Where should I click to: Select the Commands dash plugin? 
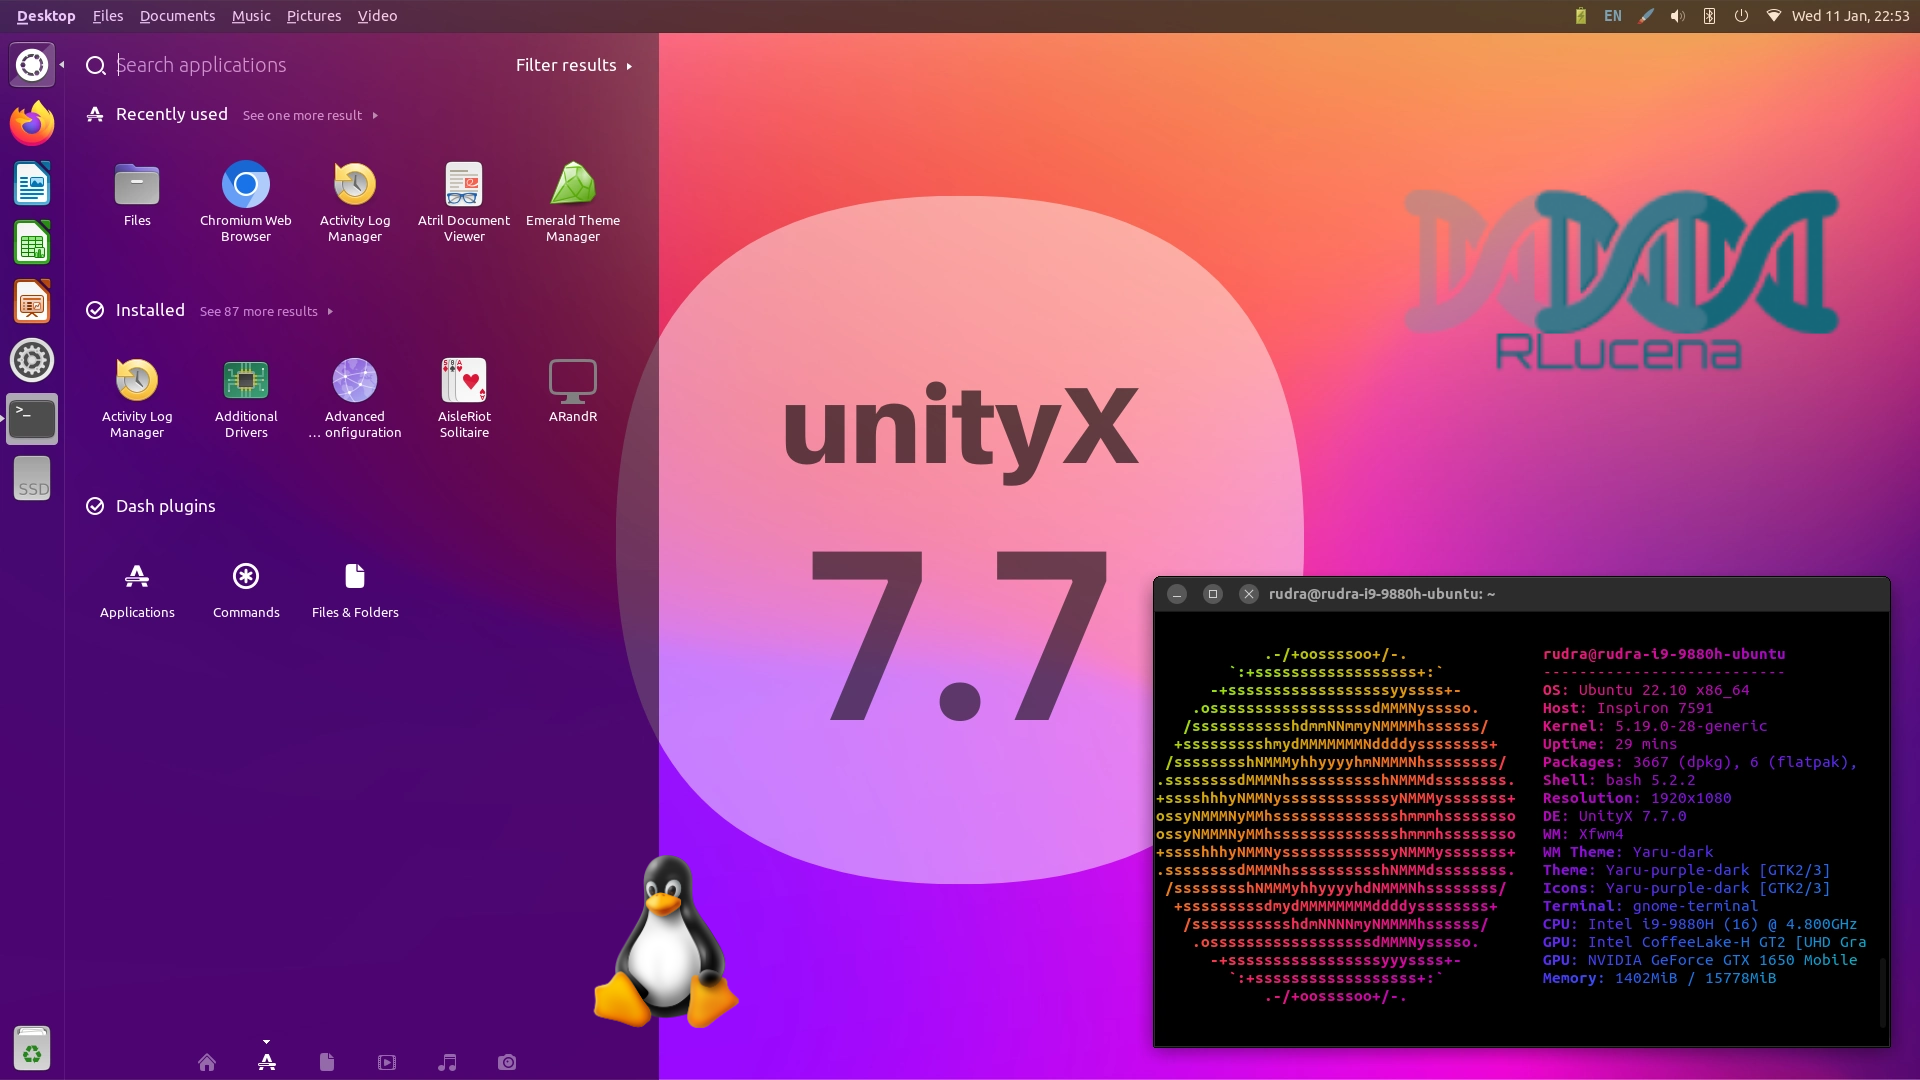click(246, 591)
